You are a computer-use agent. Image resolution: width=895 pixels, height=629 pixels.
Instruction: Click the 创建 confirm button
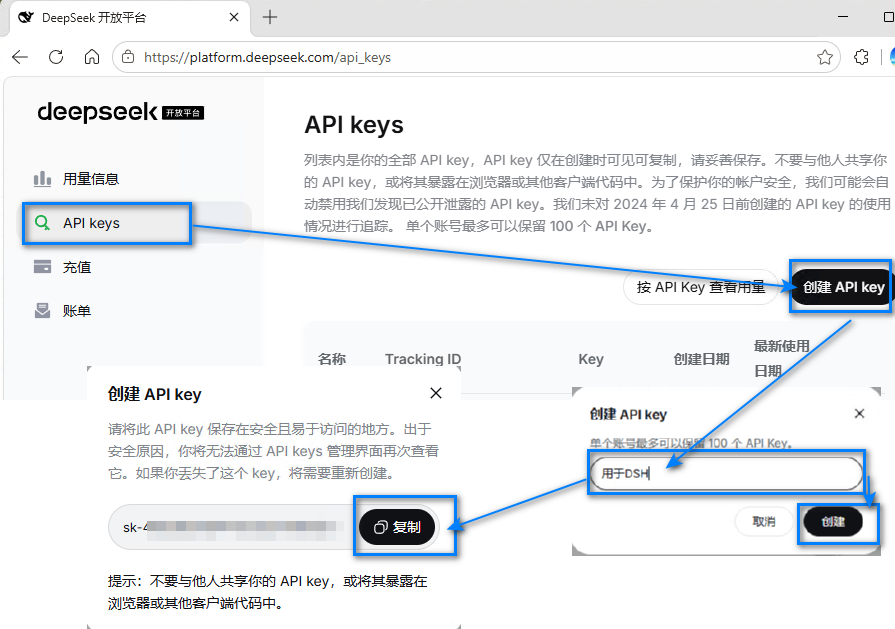coord(833,521)
